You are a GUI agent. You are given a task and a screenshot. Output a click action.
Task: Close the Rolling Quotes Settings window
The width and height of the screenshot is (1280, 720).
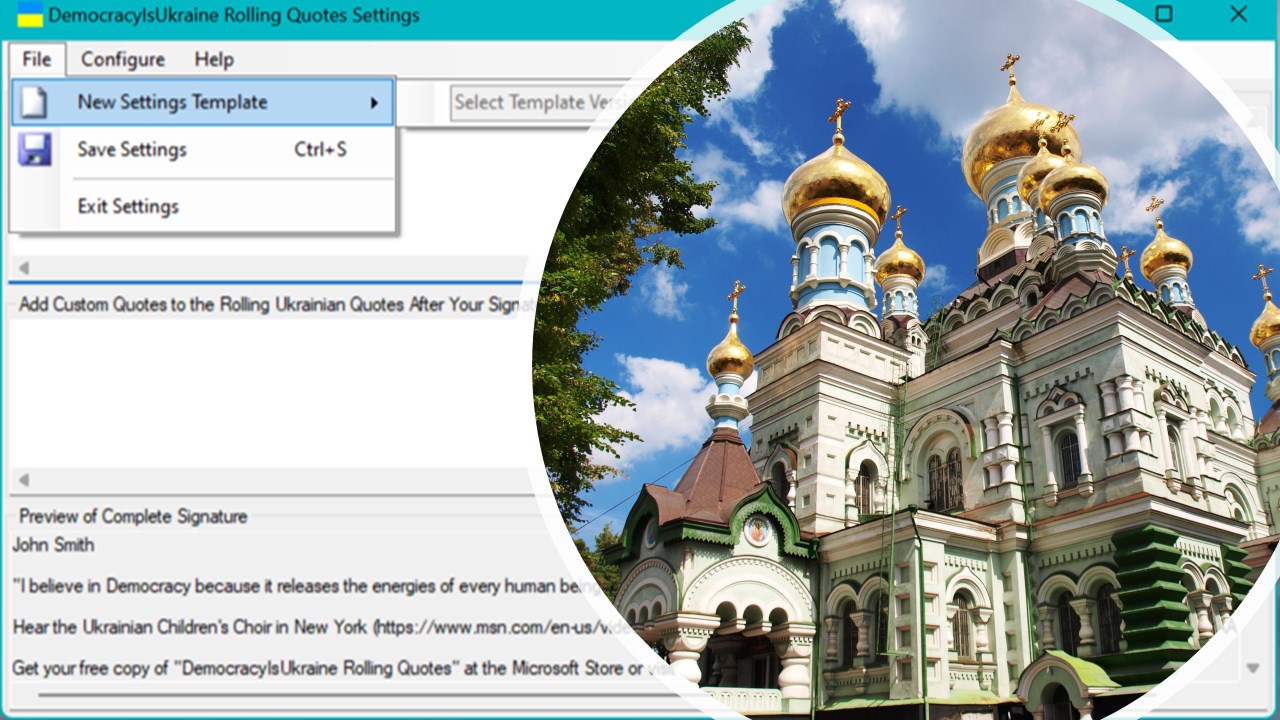click(1239, 14)
